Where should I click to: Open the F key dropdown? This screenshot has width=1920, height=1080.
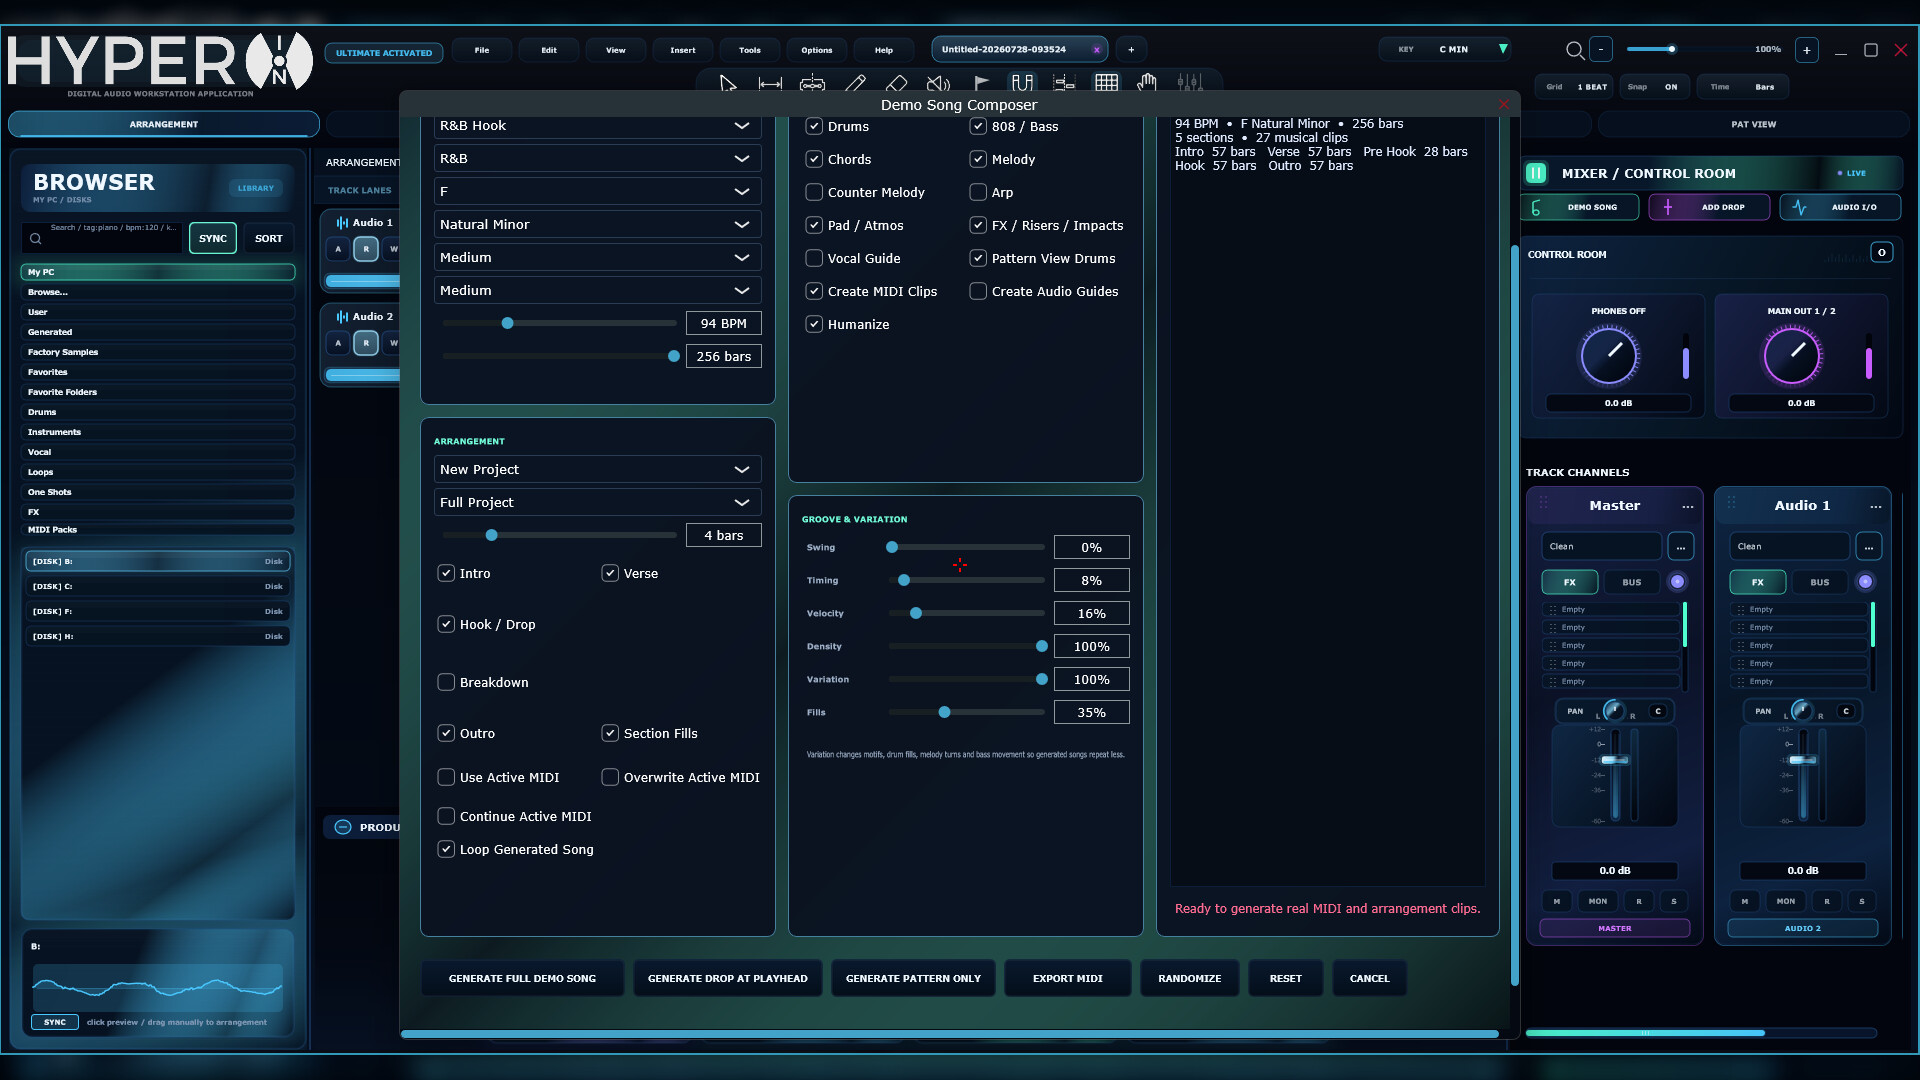point(598,191)
